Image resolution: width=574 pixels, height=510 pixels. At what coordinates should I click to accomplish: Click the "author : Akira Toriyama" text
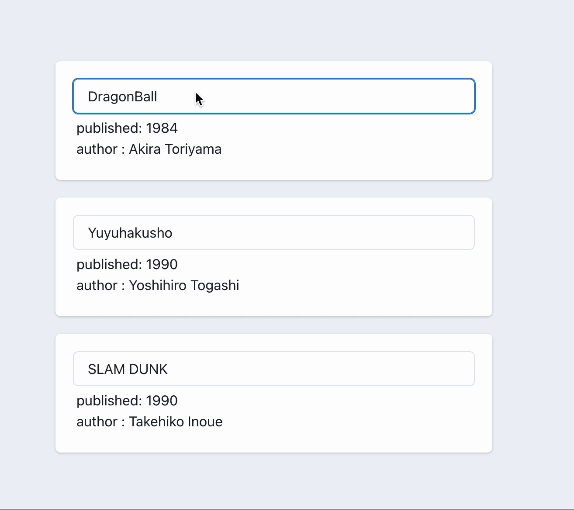tap(149, 149)
